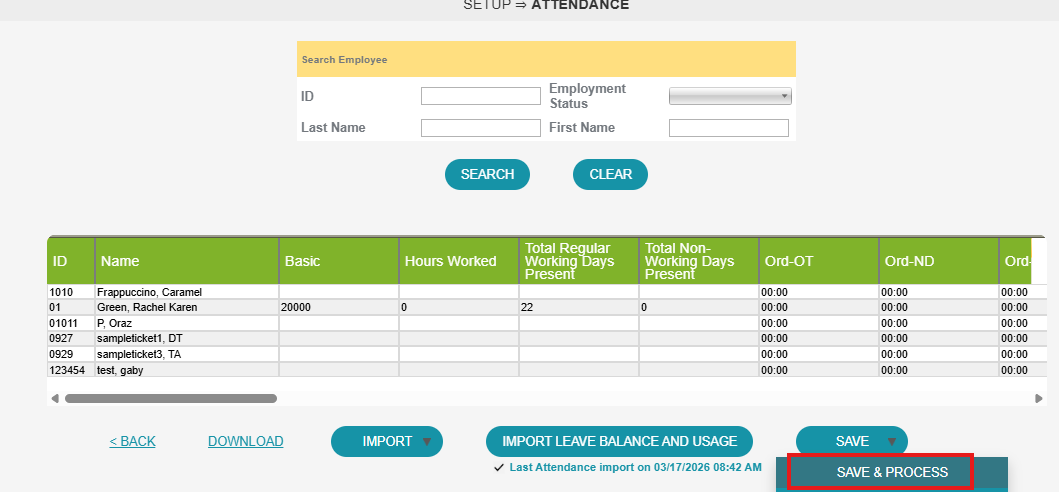Click the CLEAR button

pyautogui.click(x=610, y=174)
